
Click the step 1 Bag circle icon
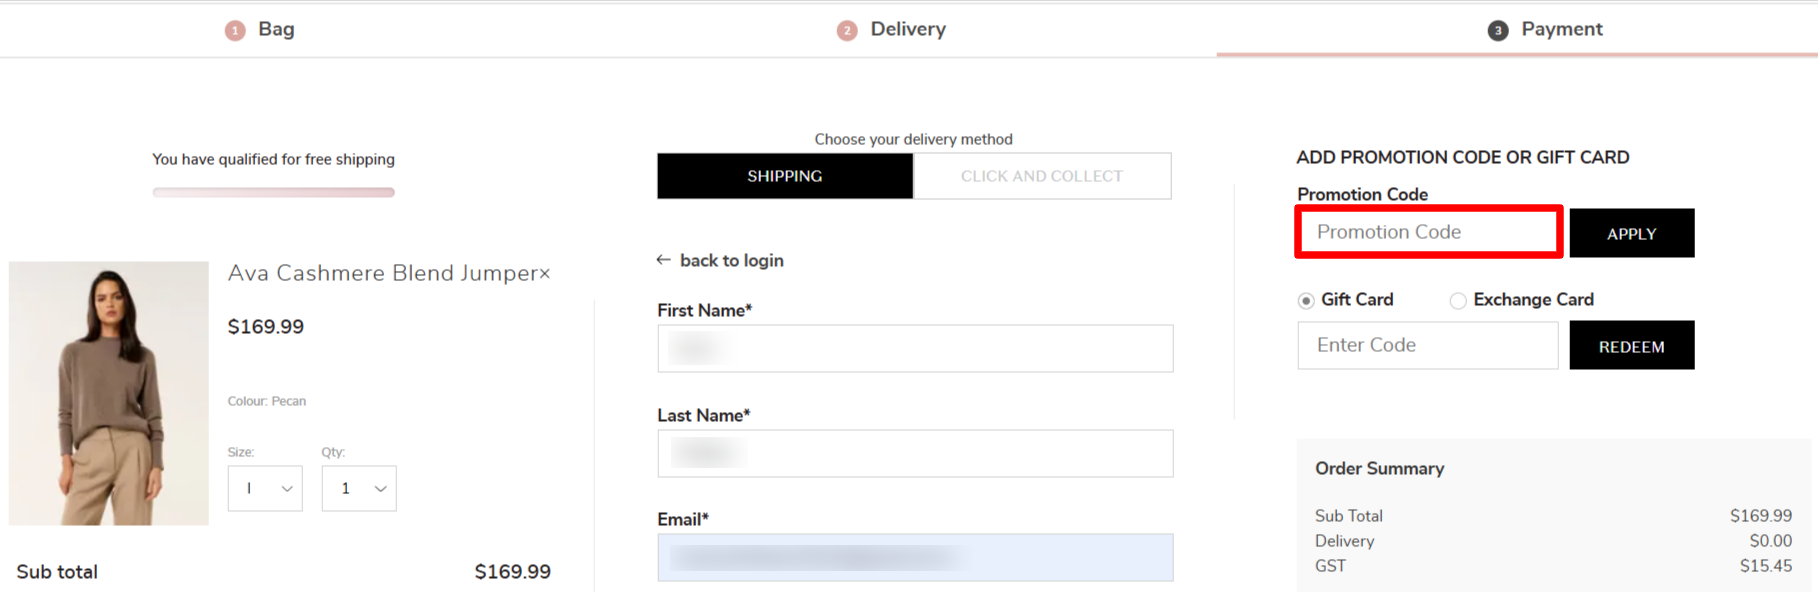click(x=235, y=31)
